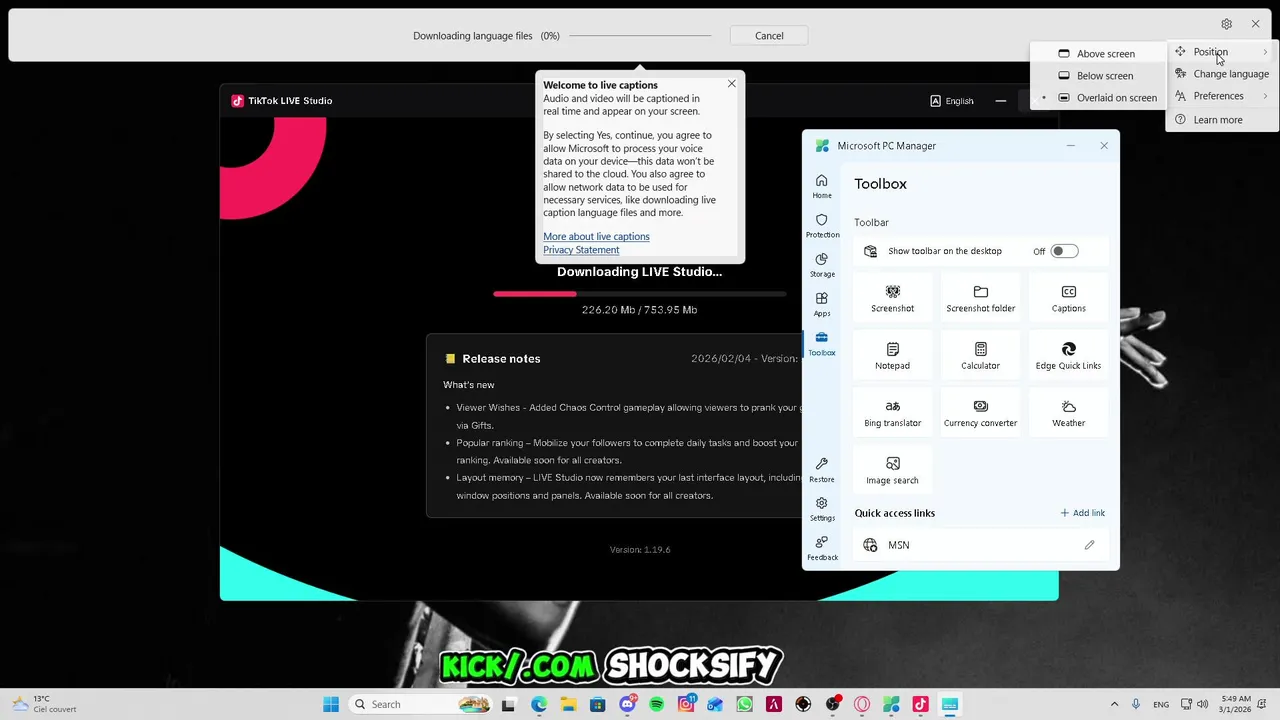Image resolution: width=1280 pixels, height=720 pixels.
Task: Open More about live captions link
Action: [x=596, y=237]
